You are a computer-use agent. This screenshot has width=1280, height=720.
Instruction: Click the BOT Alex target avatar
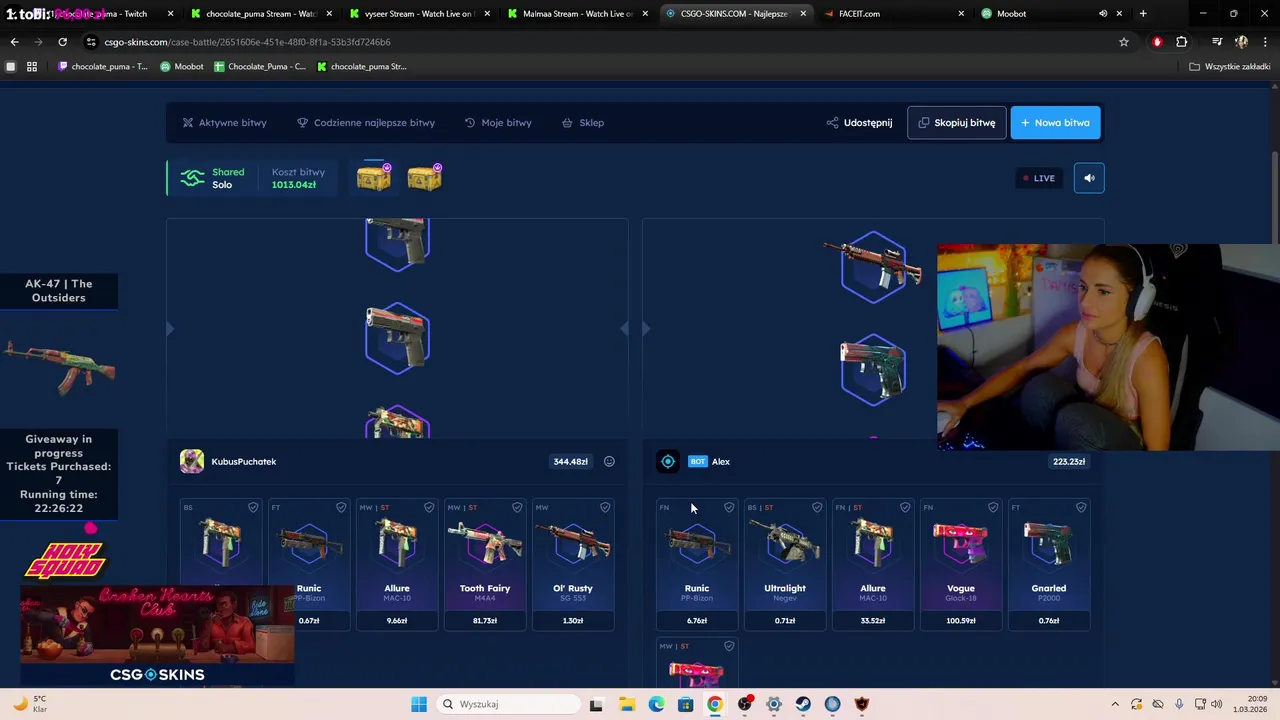[668, 461]
